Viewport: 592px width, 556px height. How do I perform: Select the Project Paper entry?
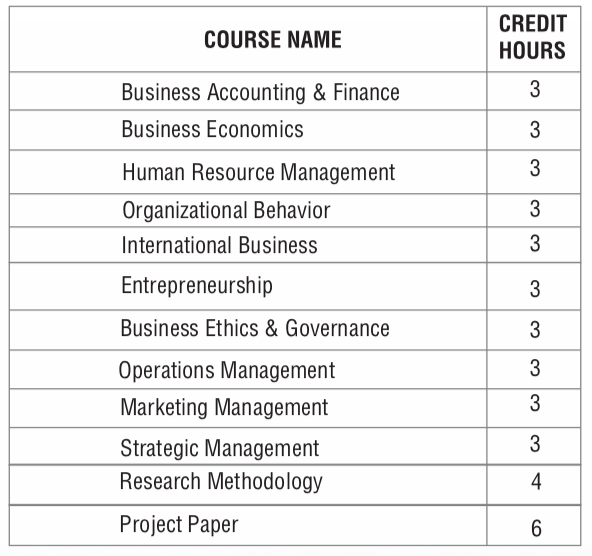tap(179, 525)
